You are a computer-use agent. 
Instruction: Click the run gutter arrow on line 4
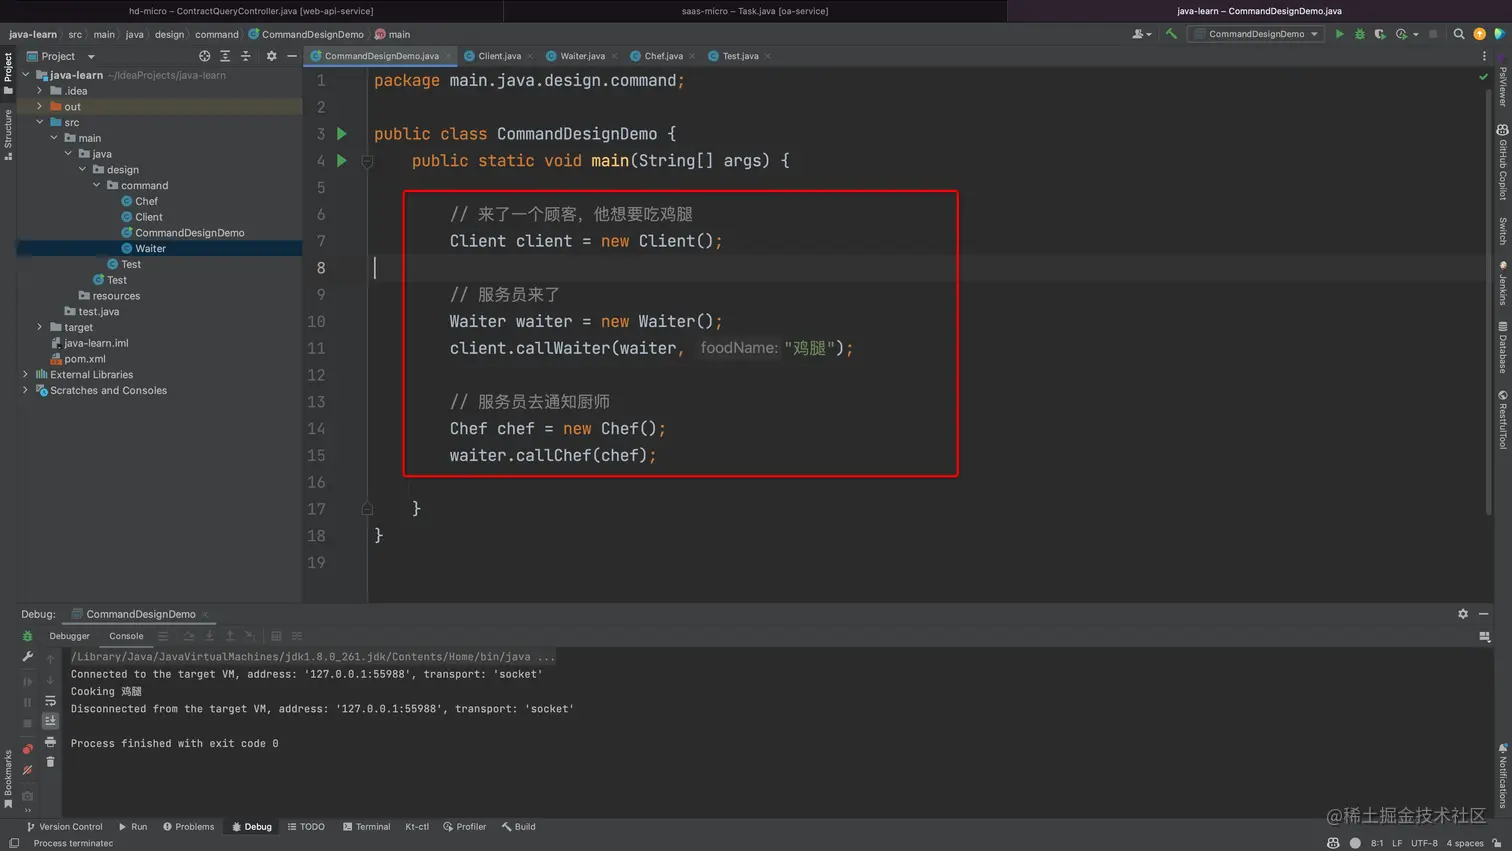coord(342,161)
